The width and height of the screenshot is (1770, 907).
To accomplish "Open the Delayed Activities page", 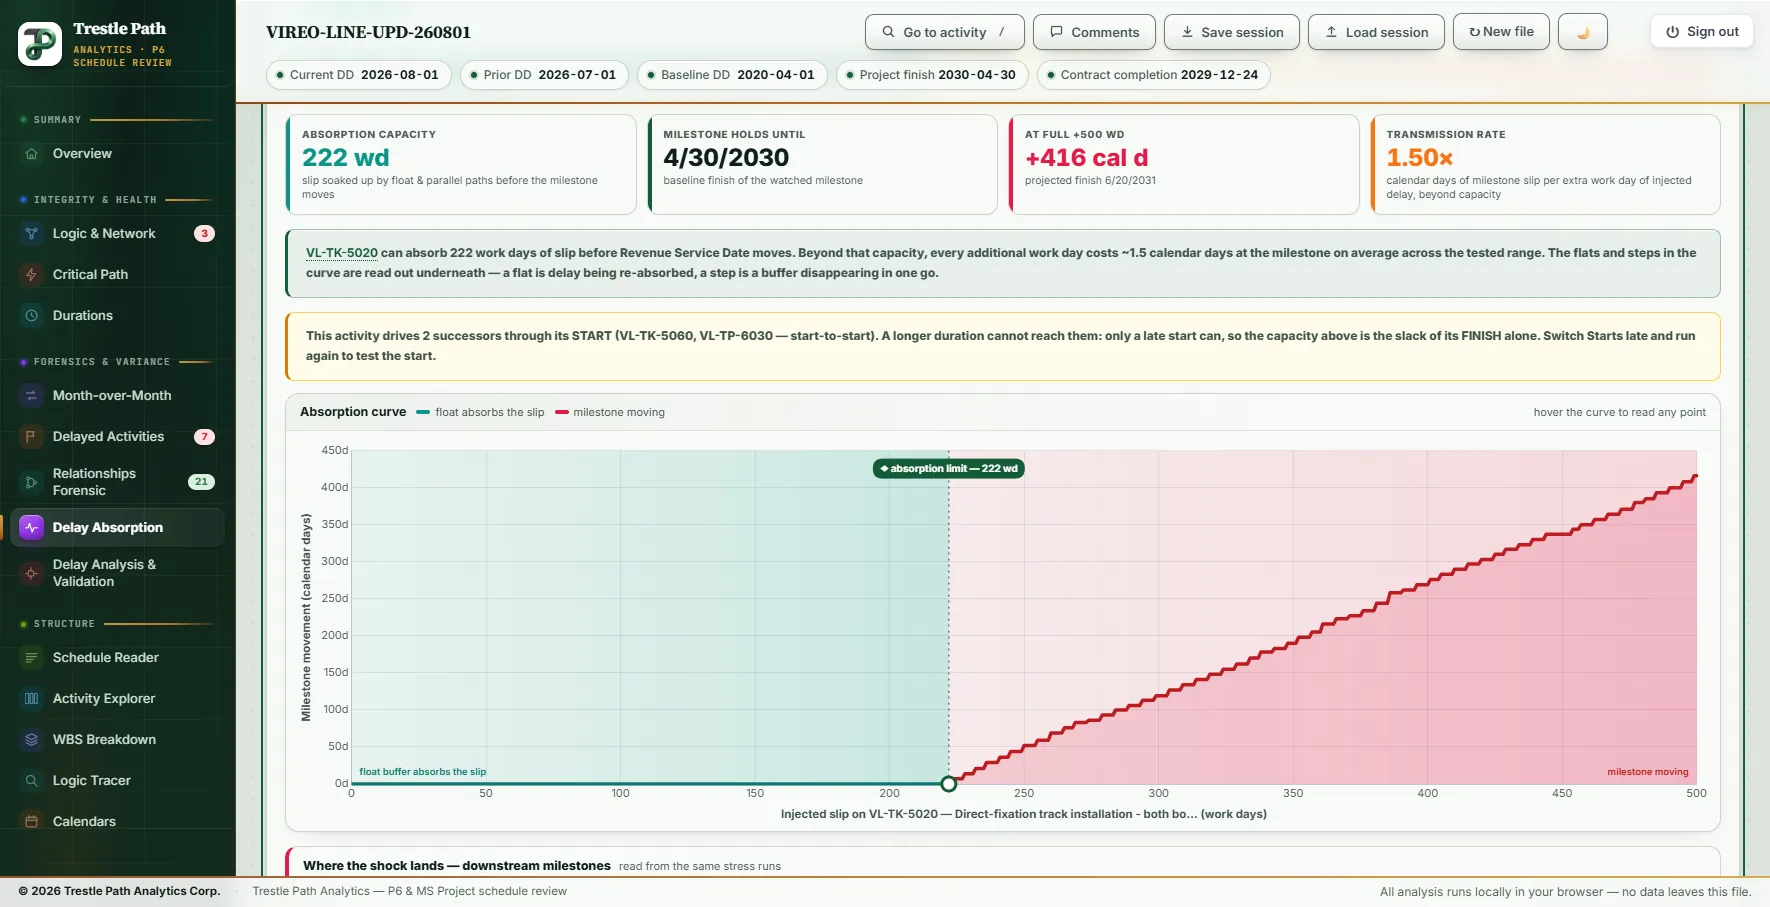I will (118, 437).
